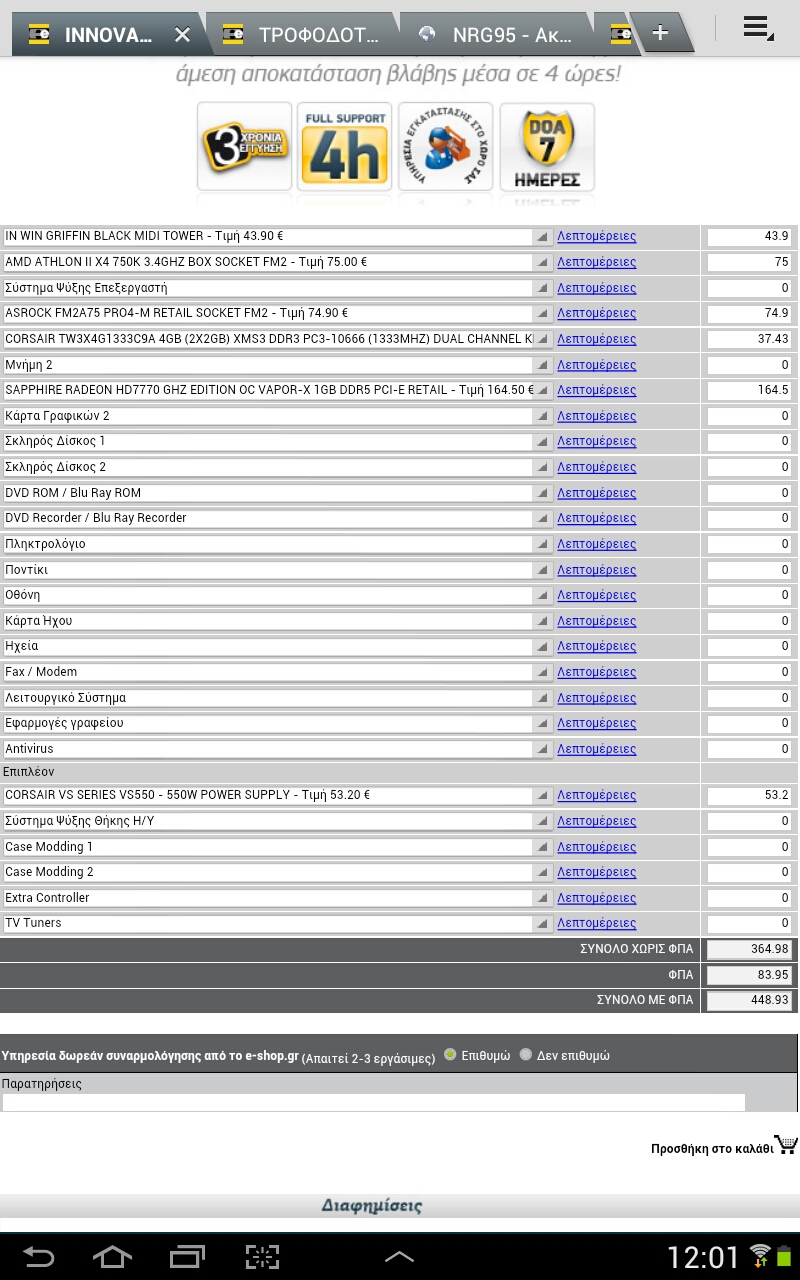
Task: Click the on-site installation service badge
Action: pos(445,146)
